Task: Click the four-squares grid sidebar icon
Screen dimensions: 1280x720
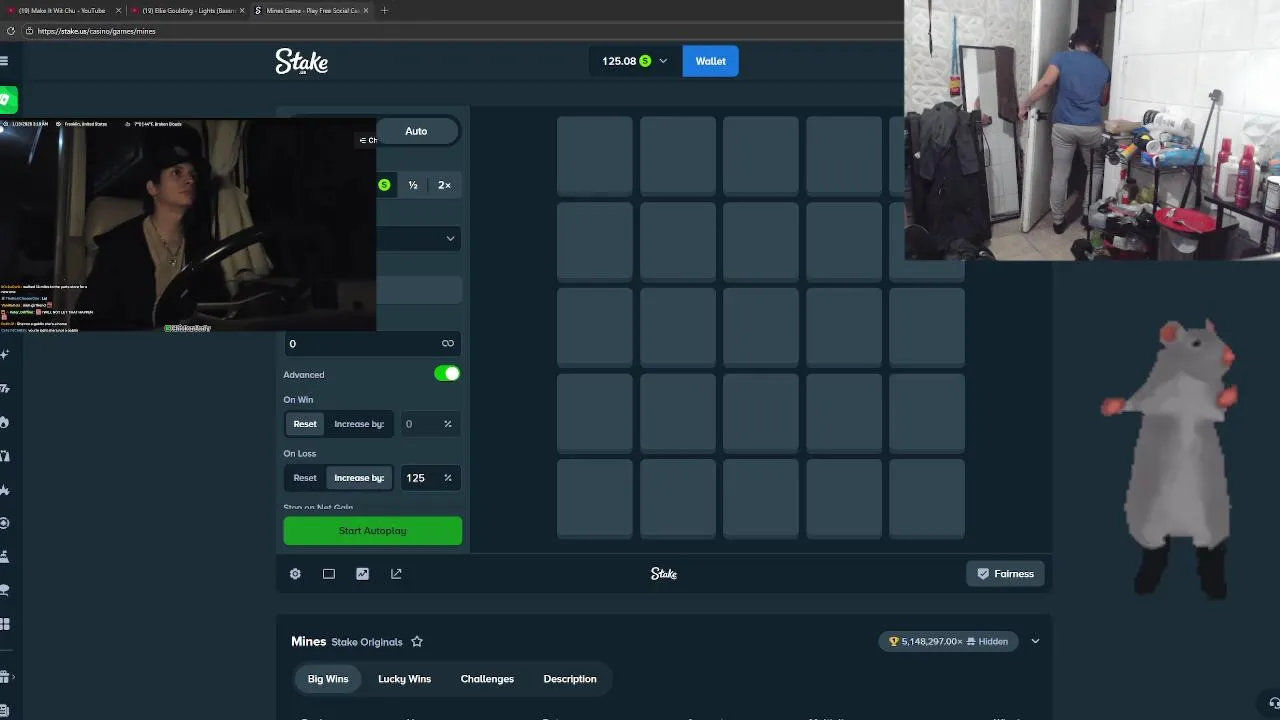Action: pos(5,624)
